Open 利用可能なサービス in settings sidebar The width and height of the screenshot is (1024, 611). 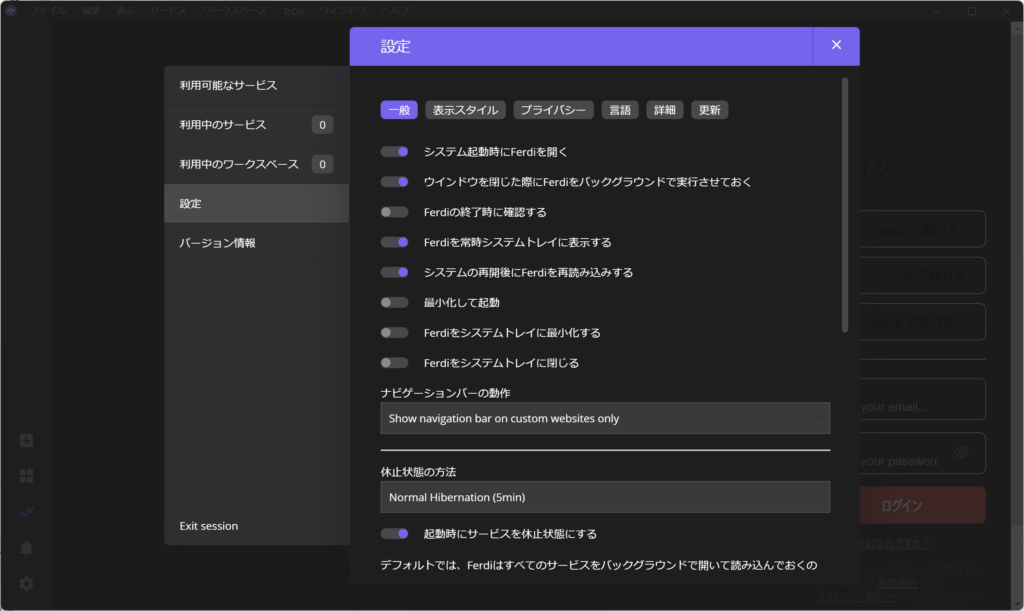pyautogui.click(x=257, y=85)
